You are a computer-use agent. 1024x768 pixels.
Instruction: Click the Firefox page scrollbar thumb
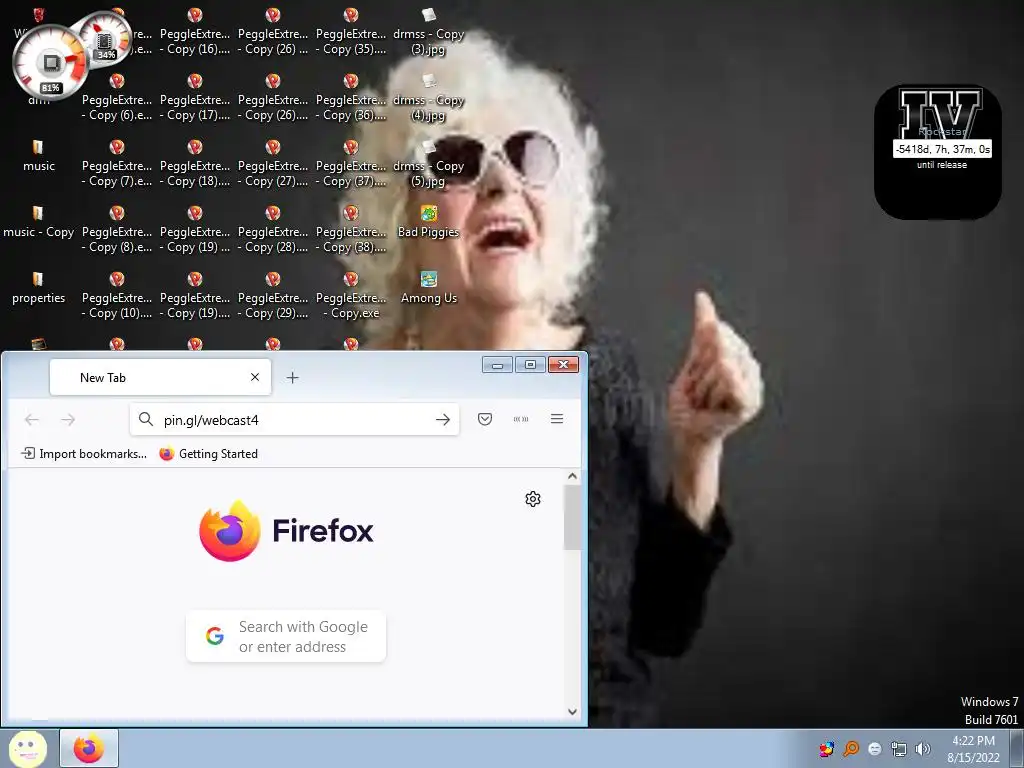(572, 517)
